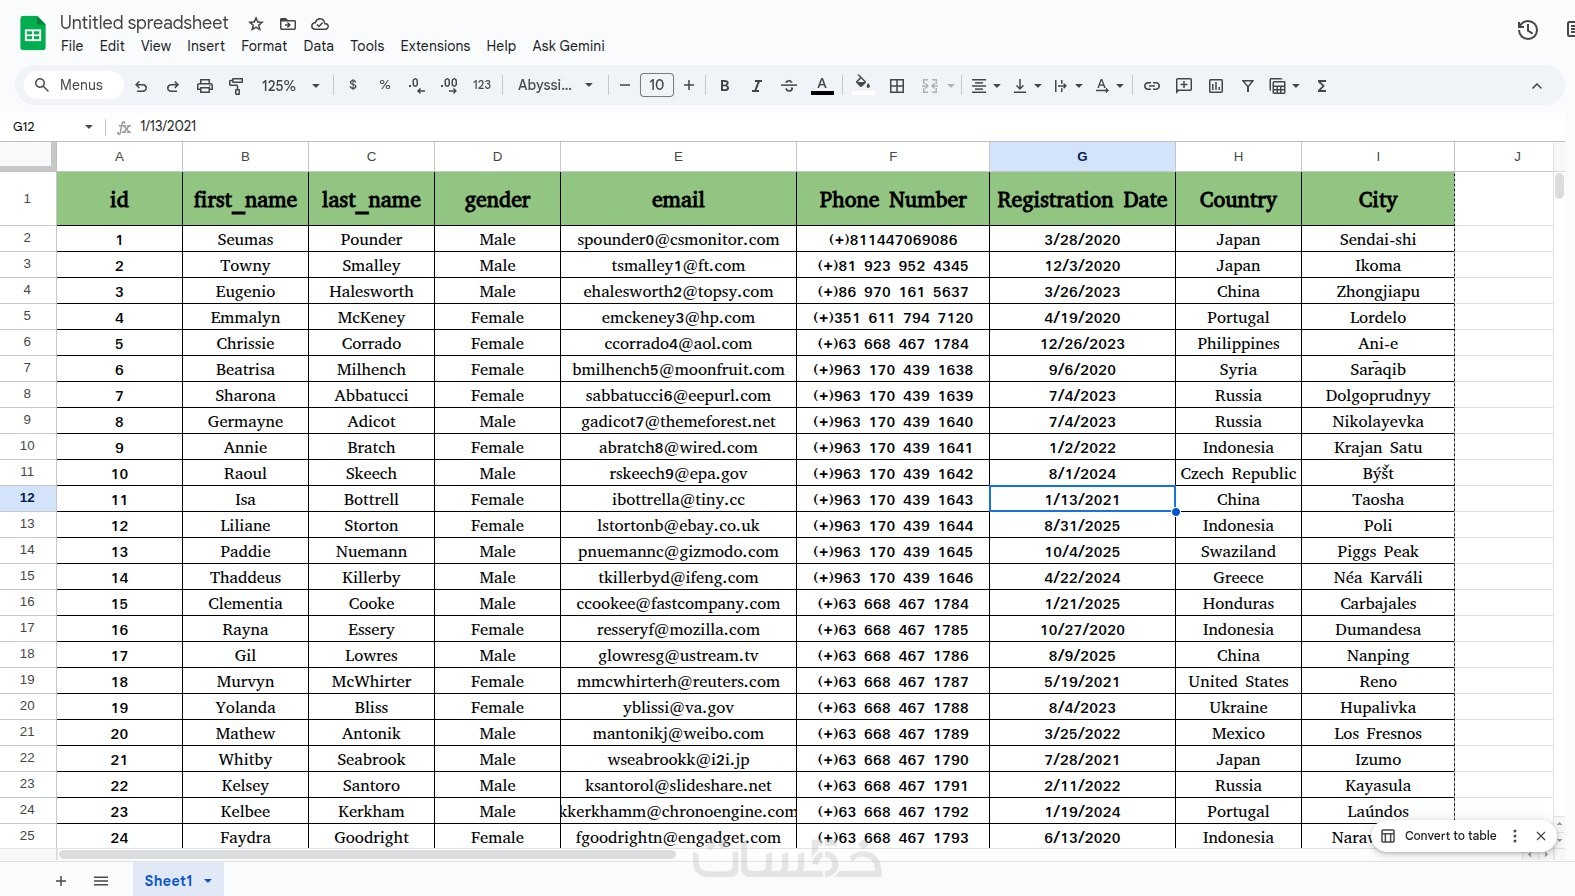Open the Borders tool

pyautogui.click(x=897, y=86)
